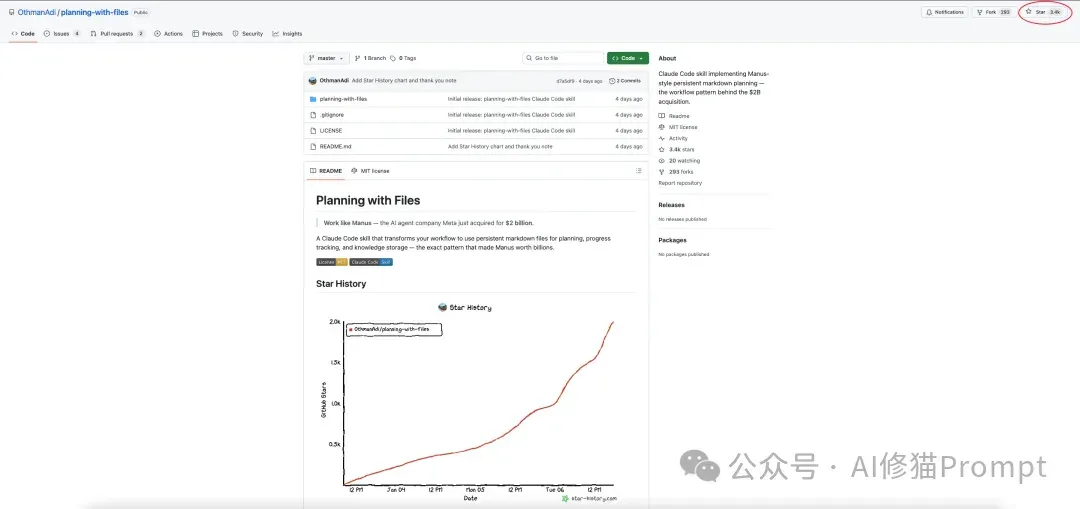
Task: Expand the master branch dropdown
Action: click(x=326, y=58)
